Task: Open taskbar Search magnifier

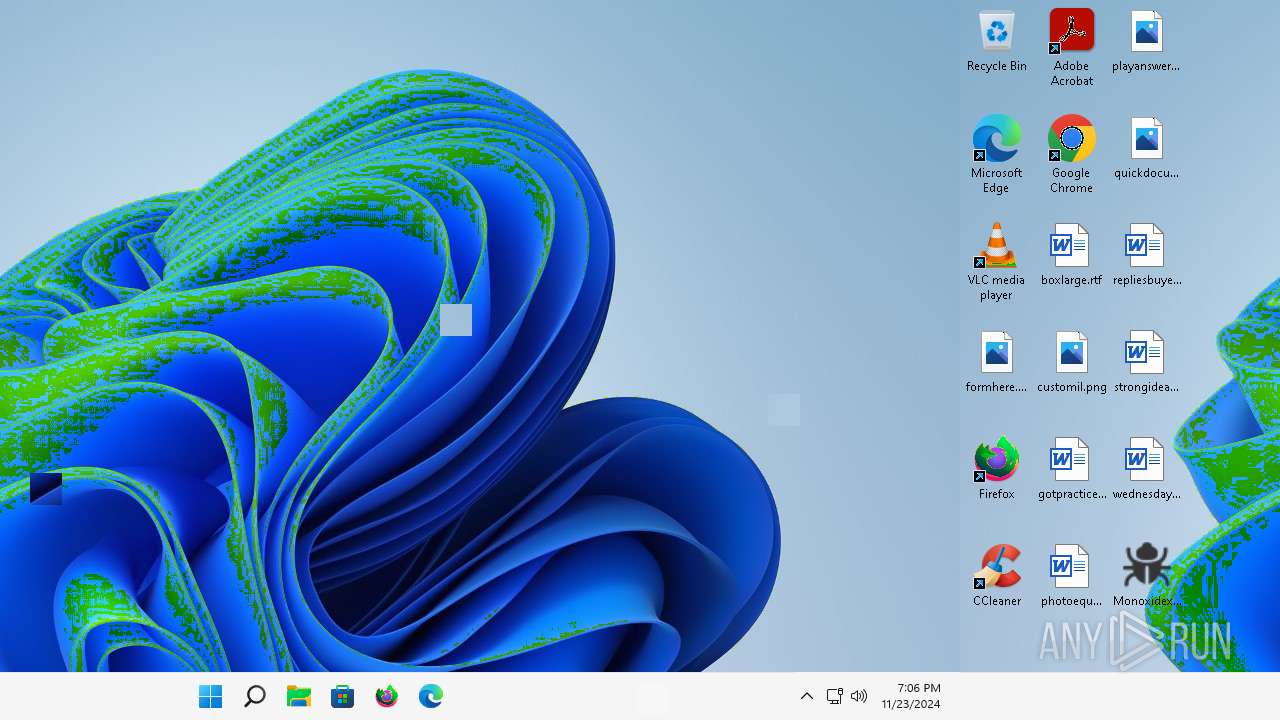Action: (x=255, y=697)
